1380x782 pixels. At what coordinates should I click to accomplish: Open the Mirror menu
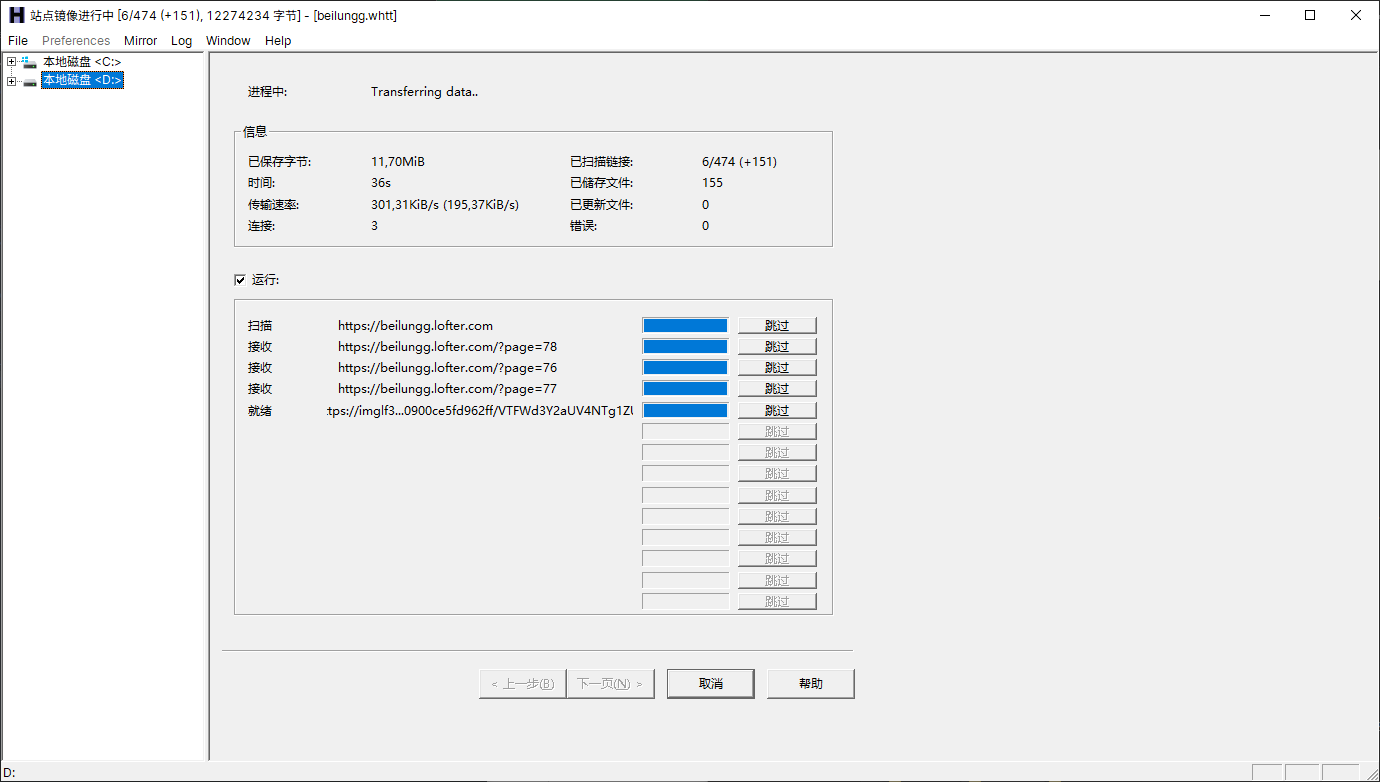pos(141,41)
